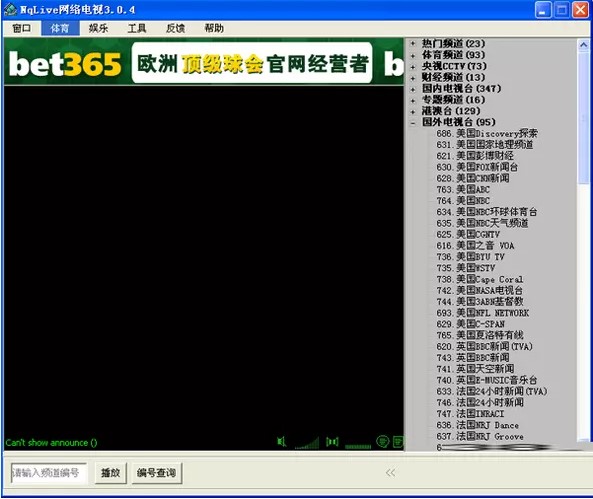The height and width of the screenshot is (499, 593).
Task: Click the channel list scrollbar thumb
Action: (x=584, y=118)
